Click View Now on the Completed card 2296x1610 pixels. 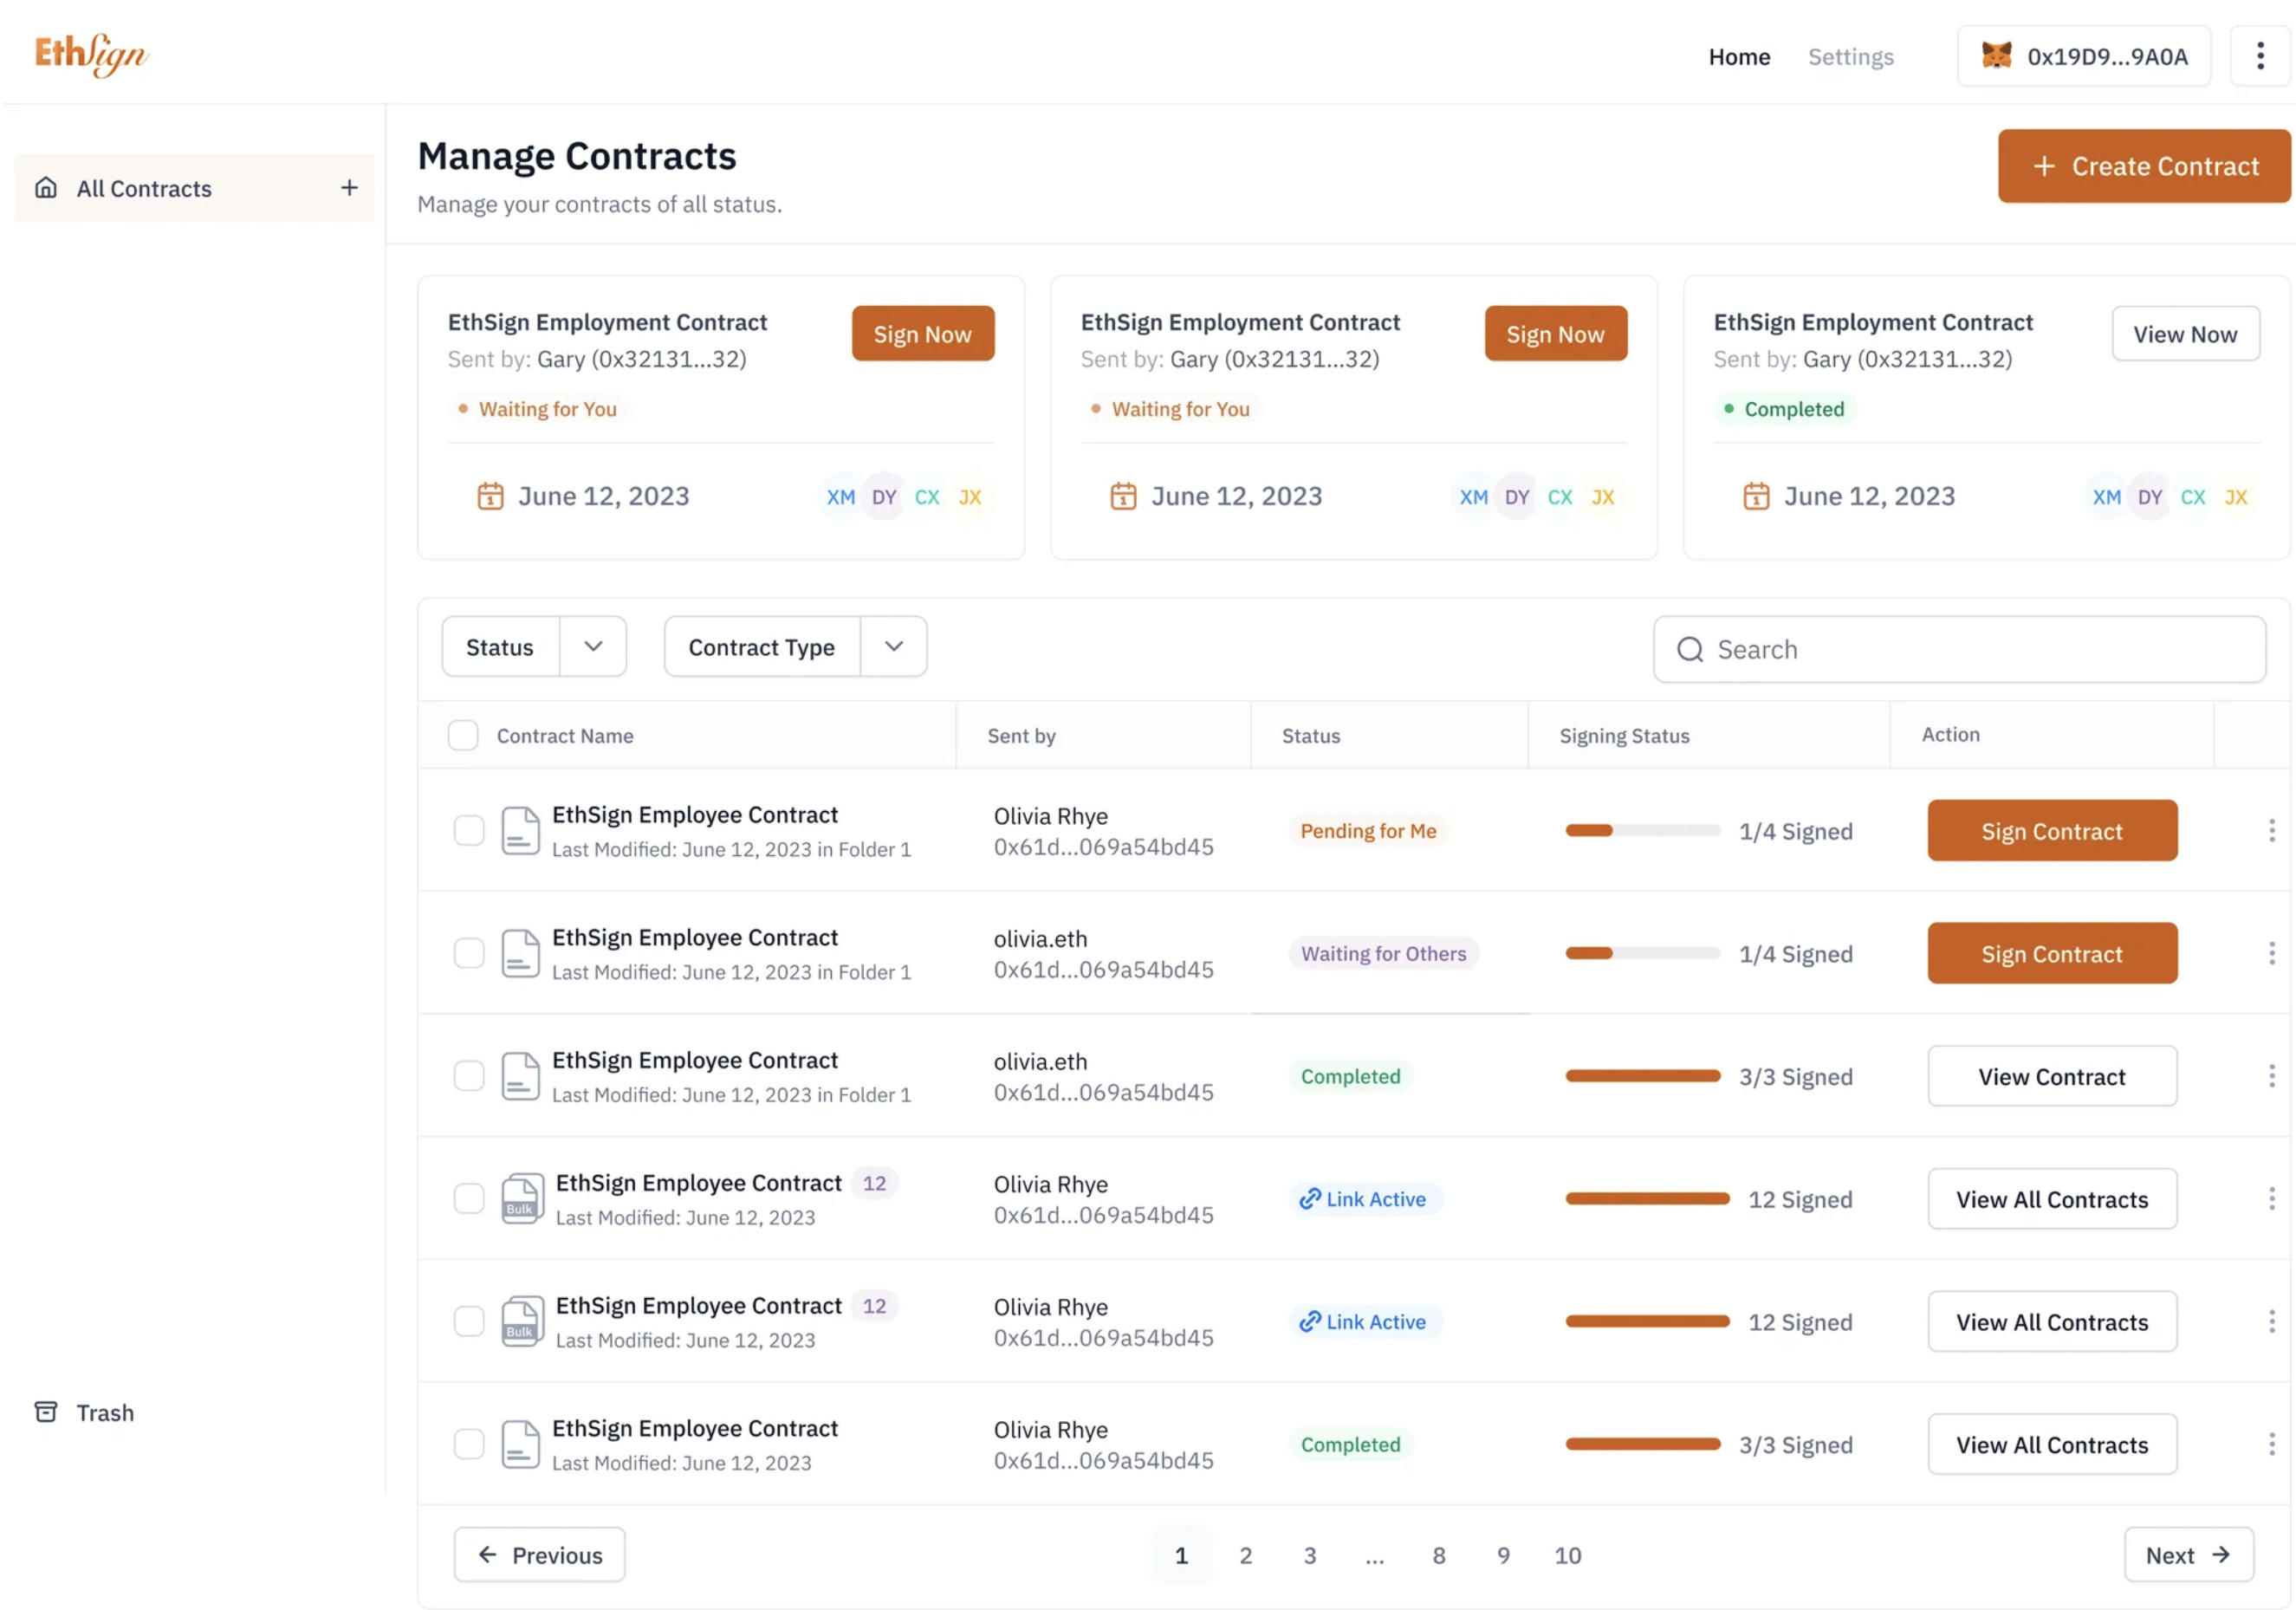click(x=2184, y=334)
